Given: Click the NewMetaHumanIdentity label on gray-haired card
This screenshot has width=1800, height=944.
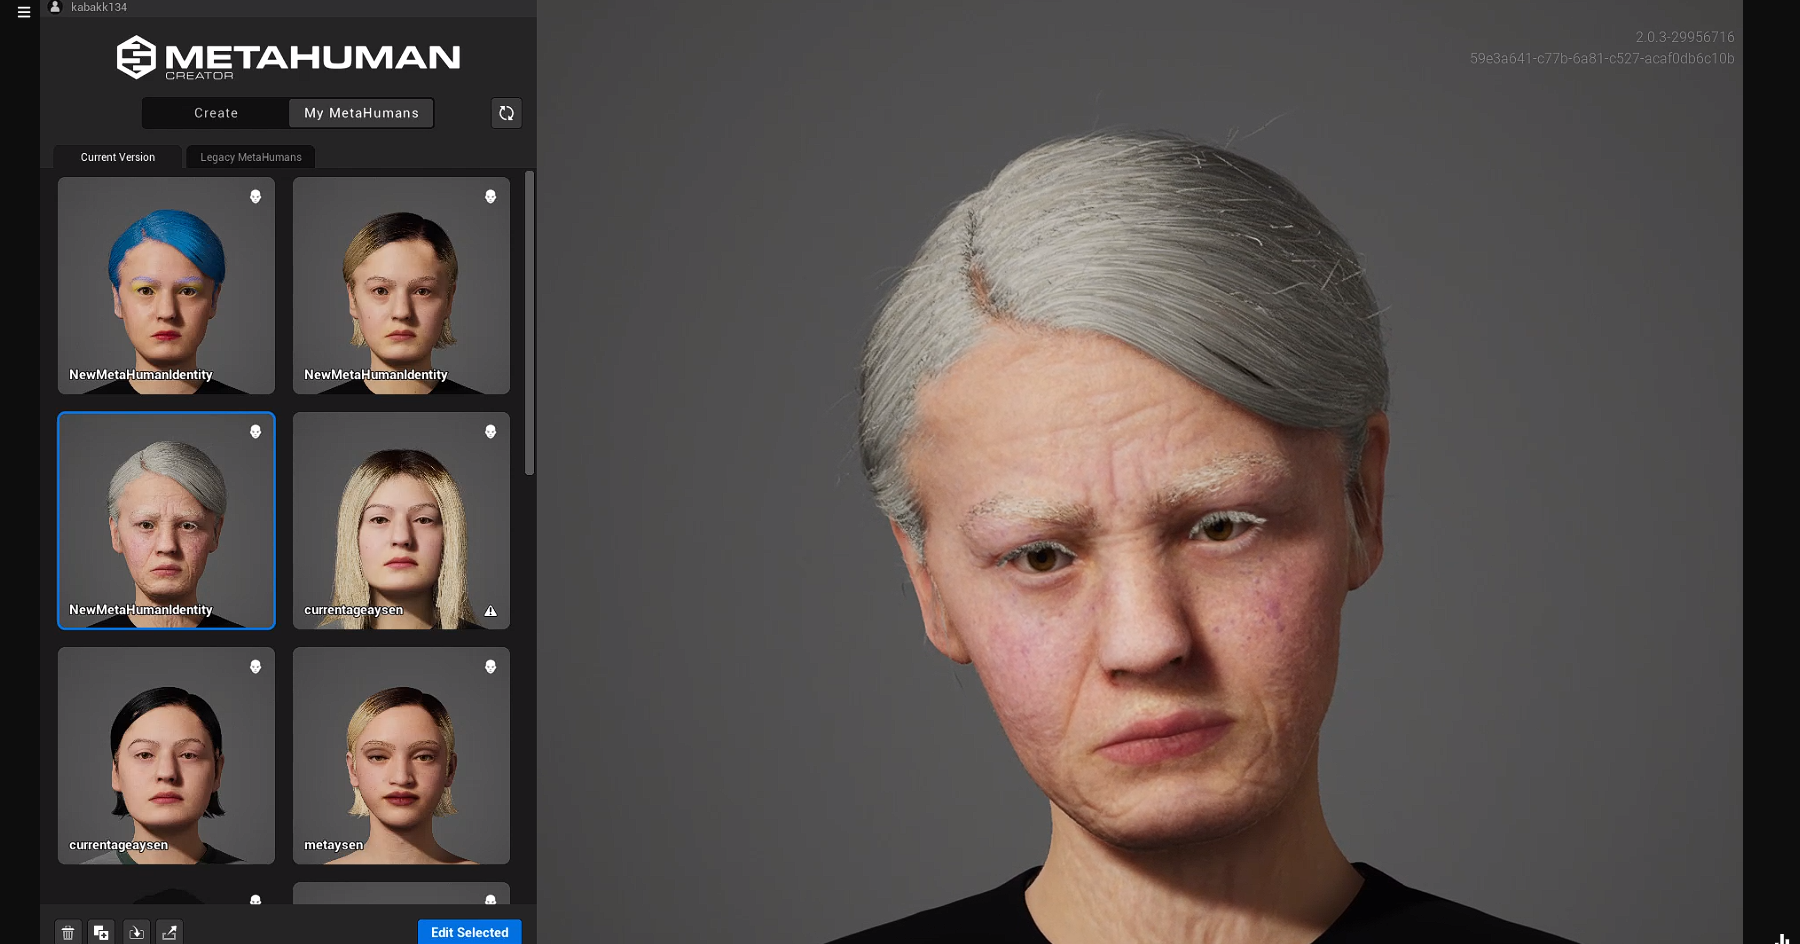Looking at the screenshot, I should (x=141, y=610).
